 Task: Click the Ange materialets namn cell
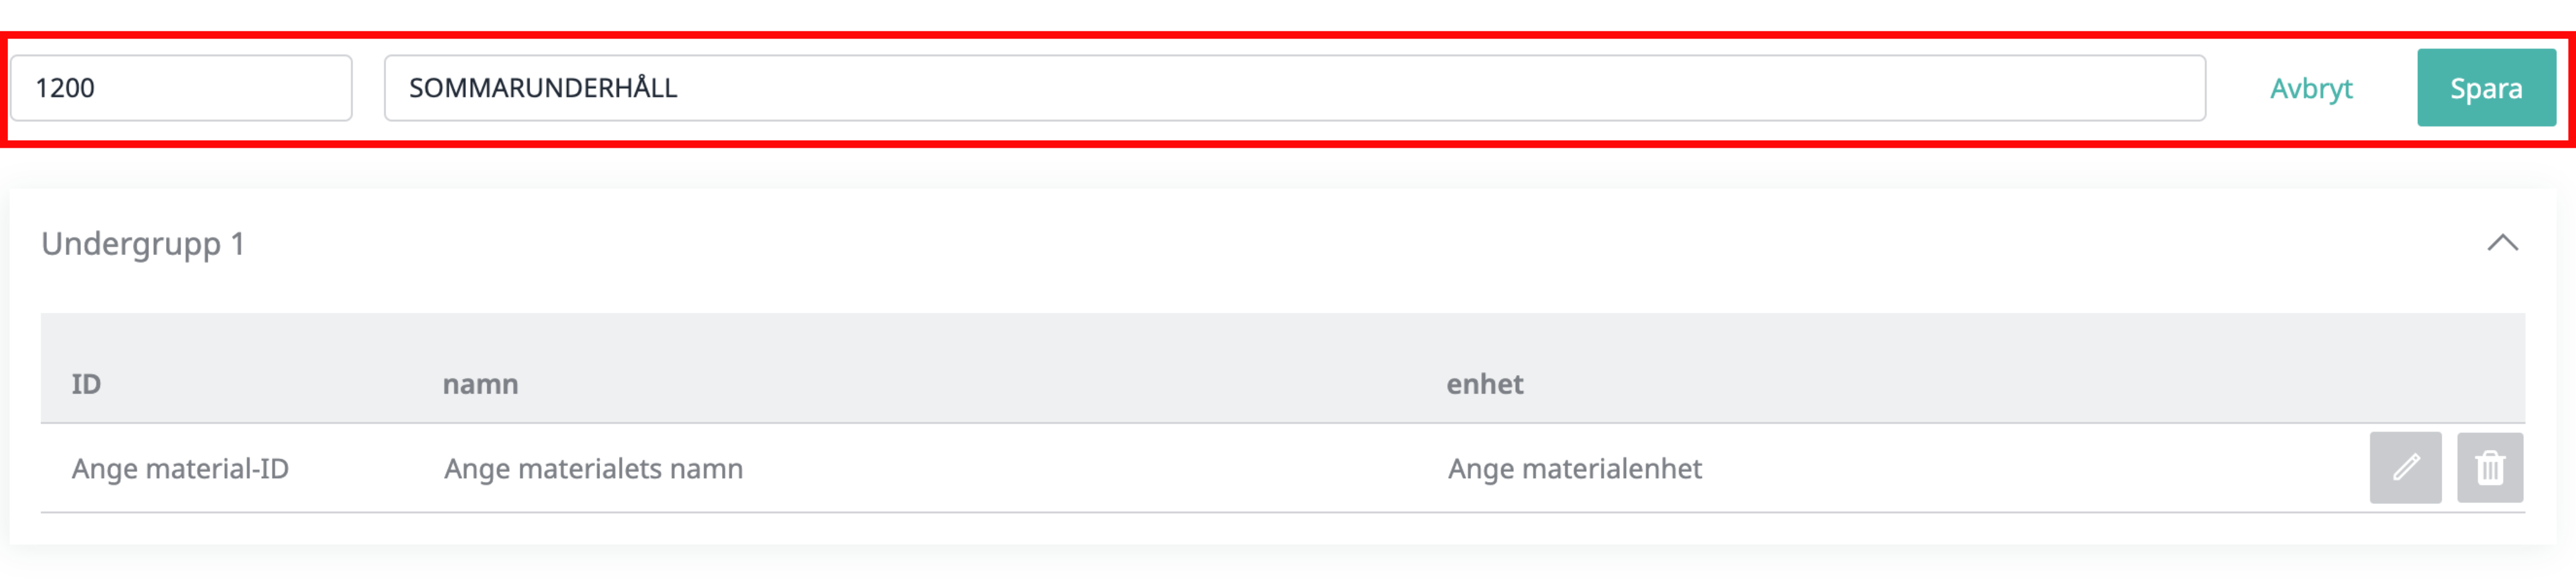(593, 468)
